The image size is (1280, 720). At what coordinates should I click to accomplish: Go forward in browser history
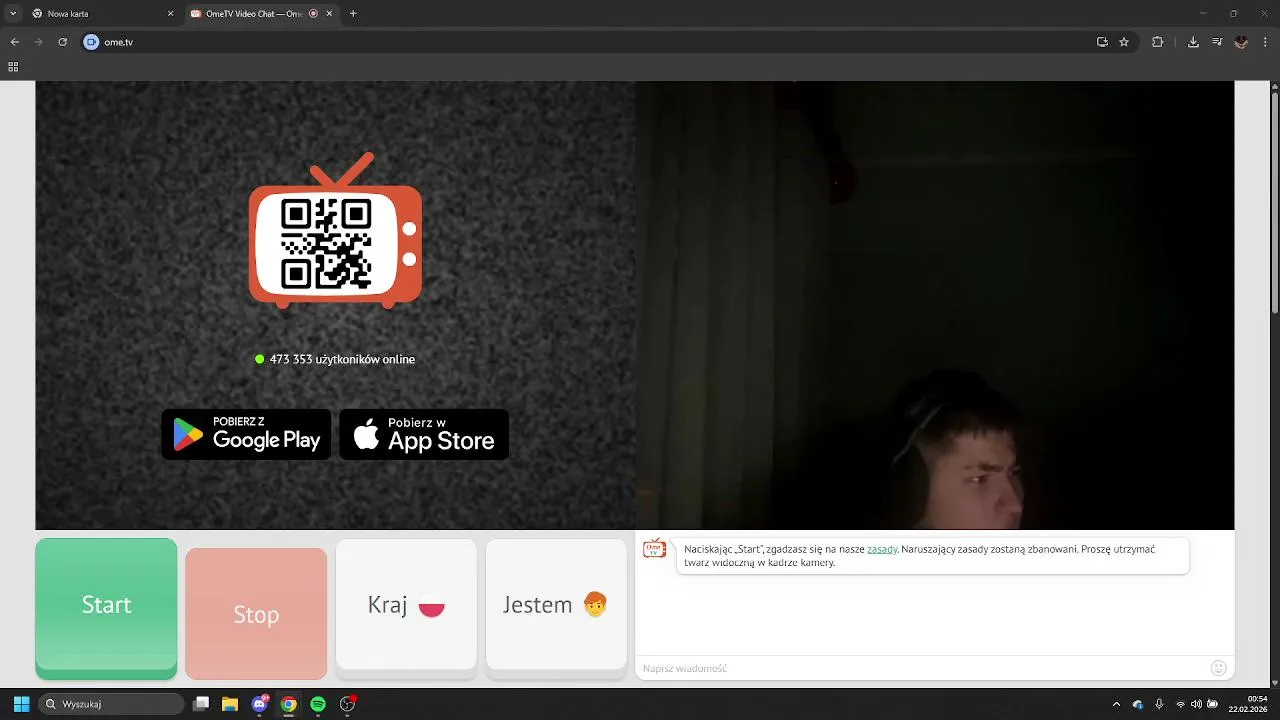(38, 42)
